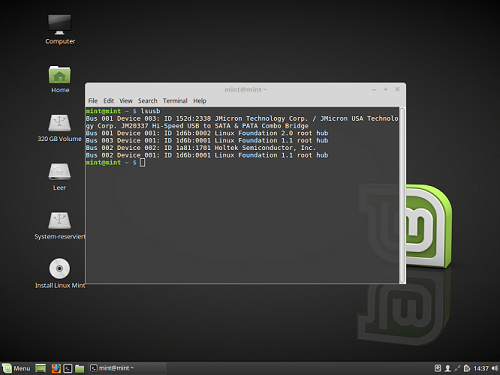
Task: Open the terminal Search menu
Action: [x=147, y=101]
